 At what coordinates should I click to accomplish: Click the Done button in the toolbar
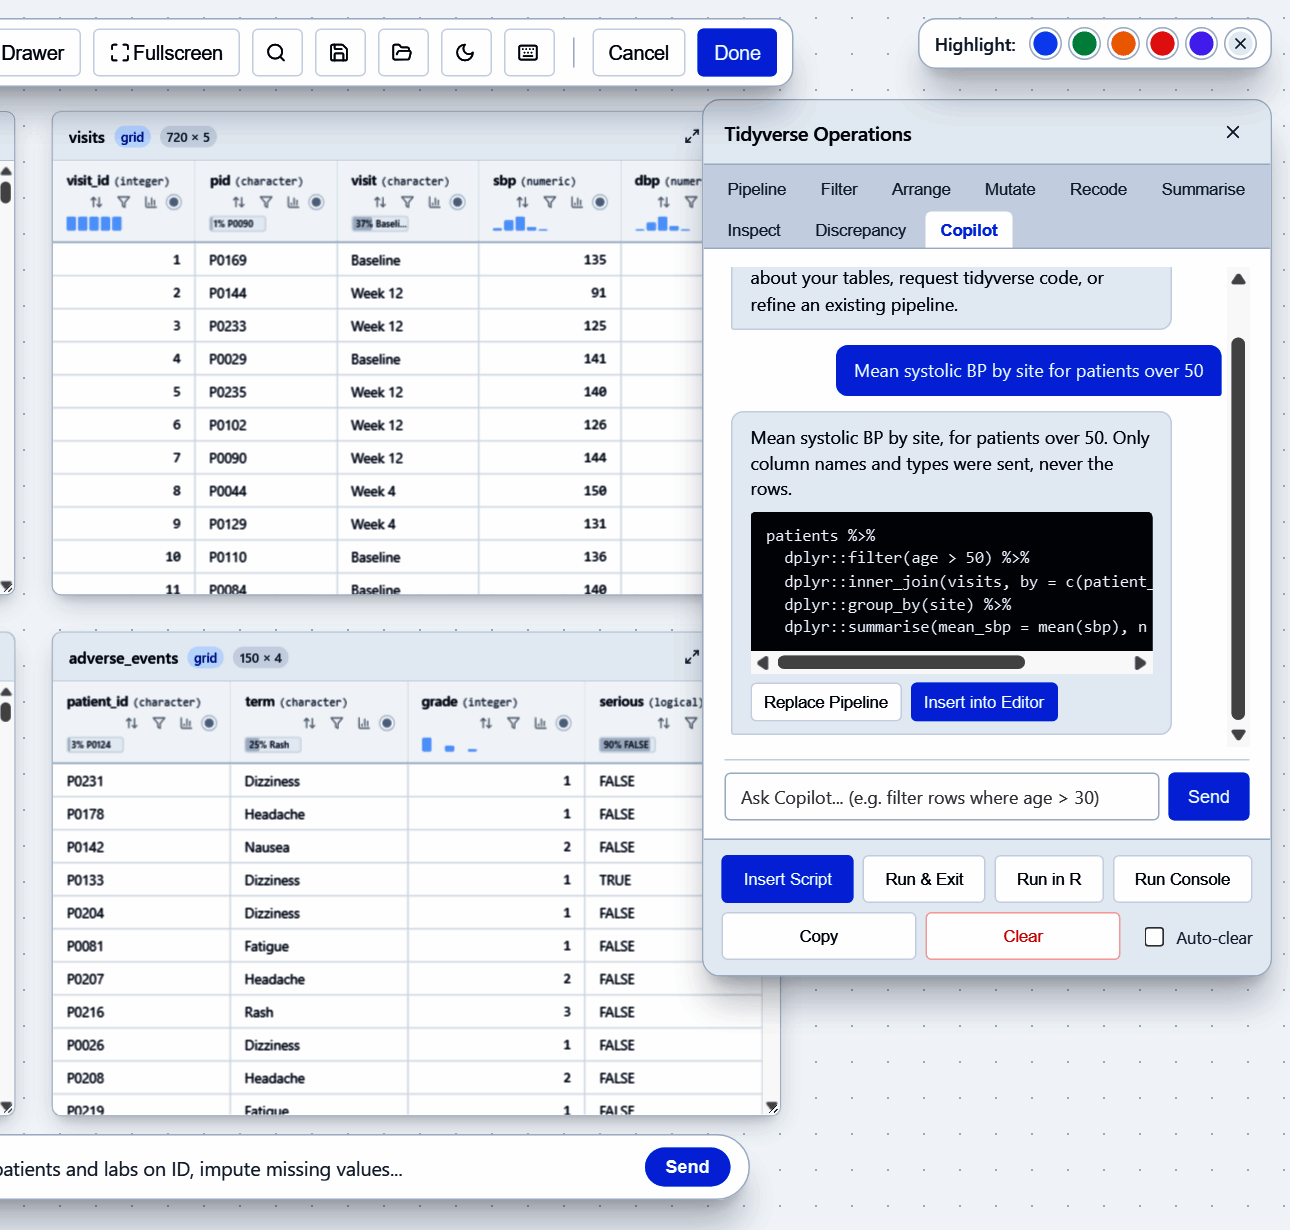click(x=737, y=53)
